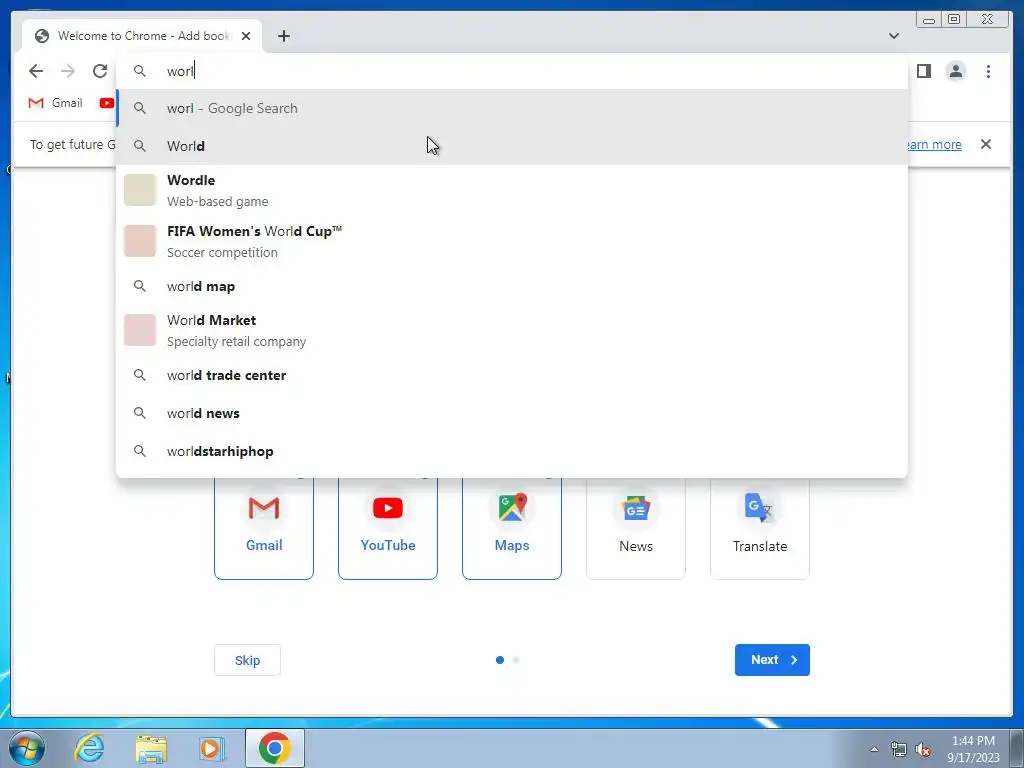This screenshot has width=1024, height=768.
Task: Follow the Learn more link
Action: 933,144
